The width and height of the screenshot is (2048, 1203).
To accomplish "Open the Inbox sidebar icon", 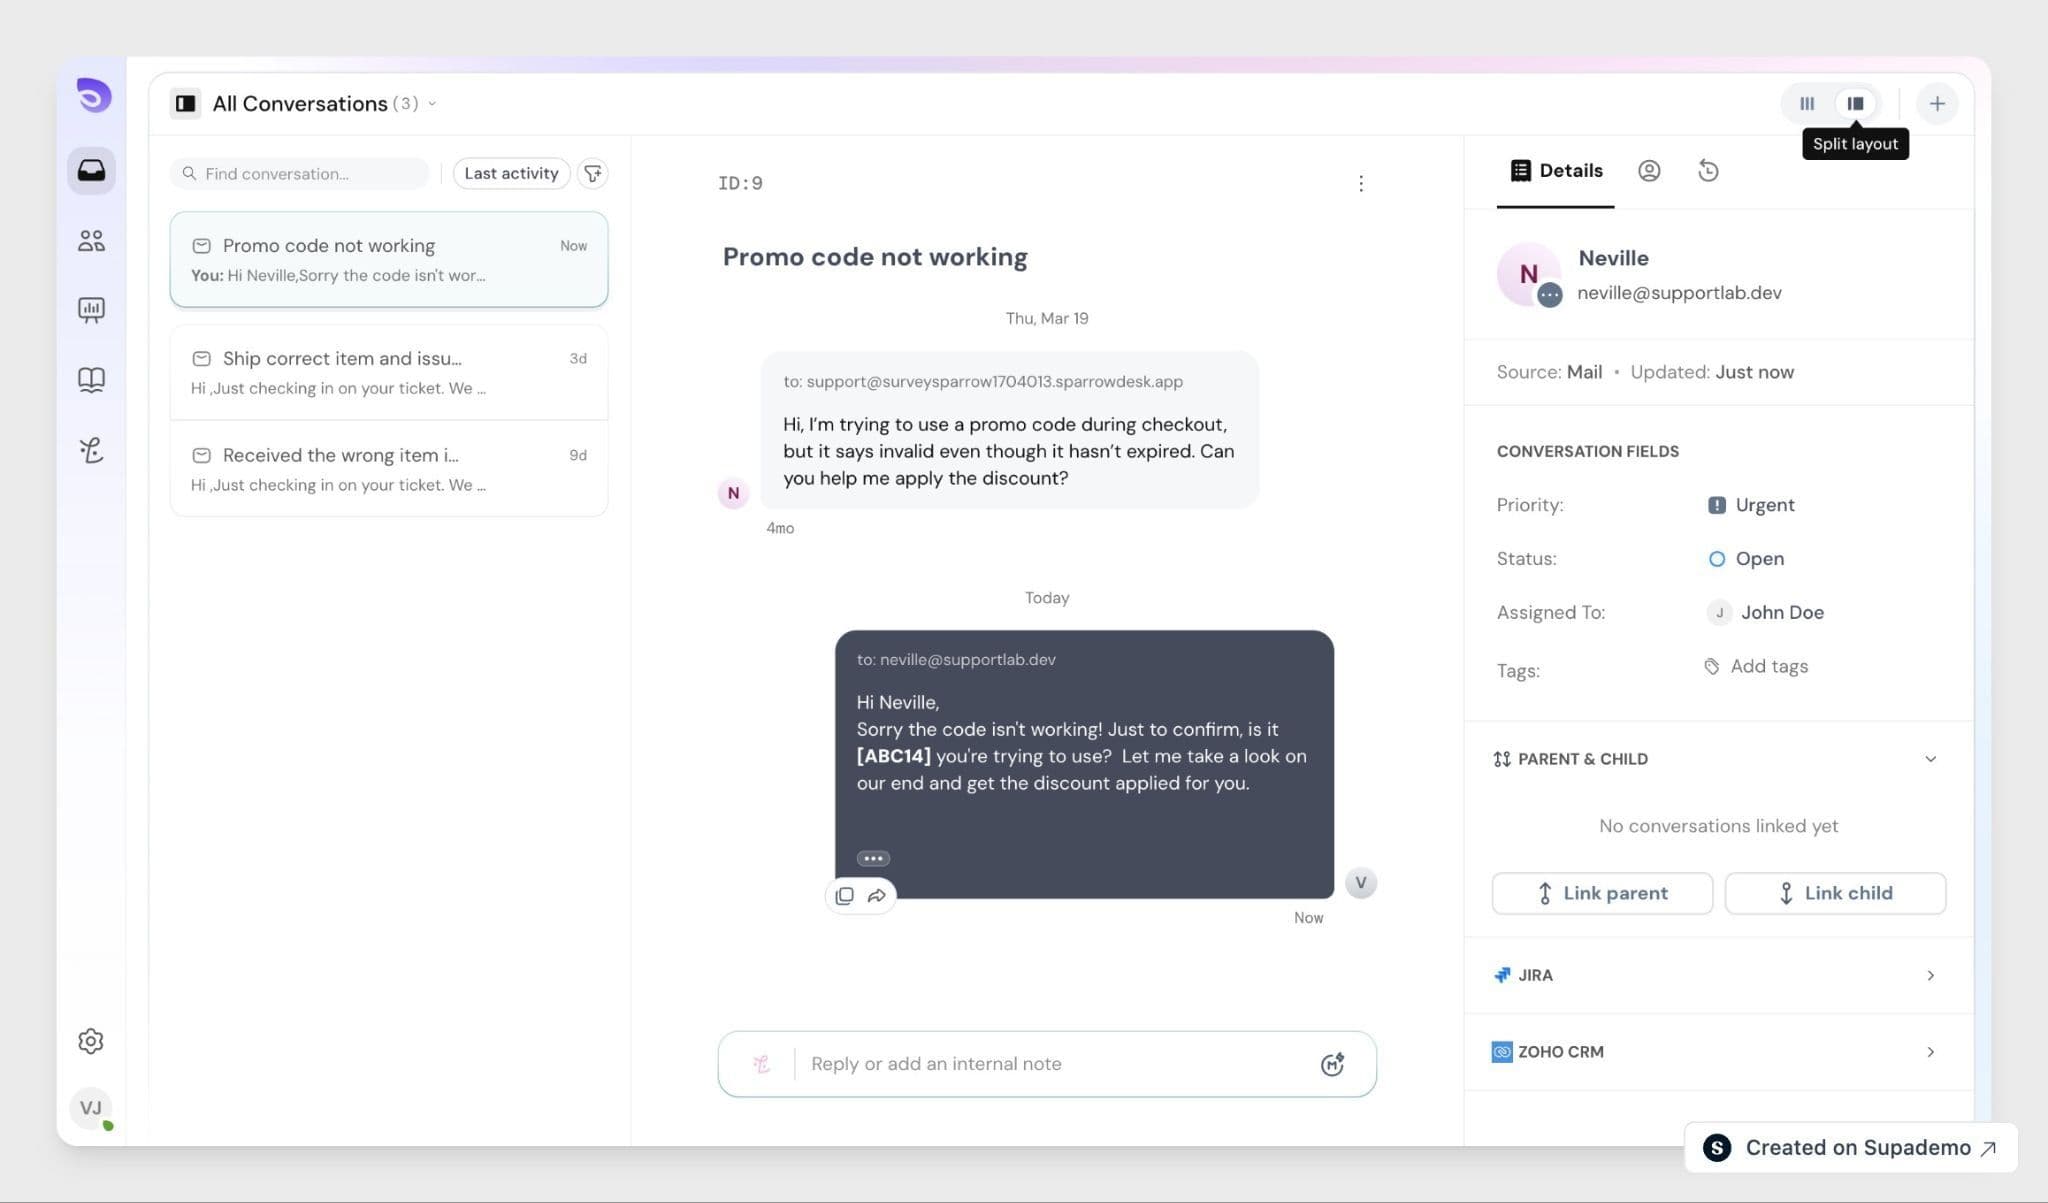I will point(91,170).
